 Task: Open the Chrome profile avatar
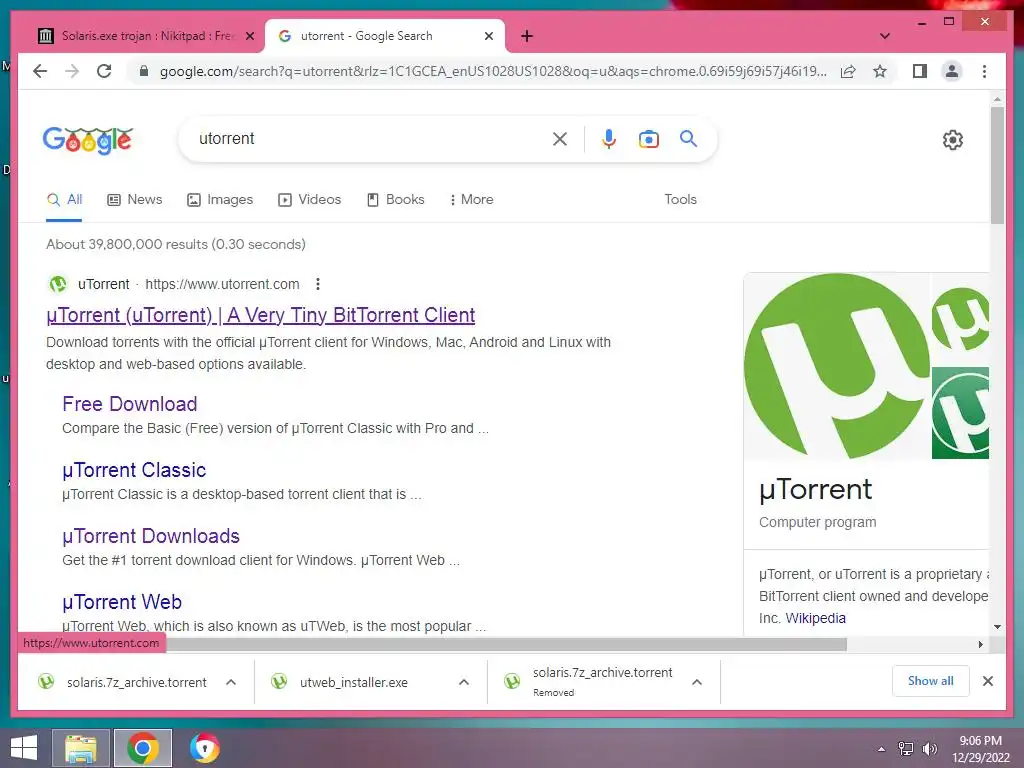point(952,71)
